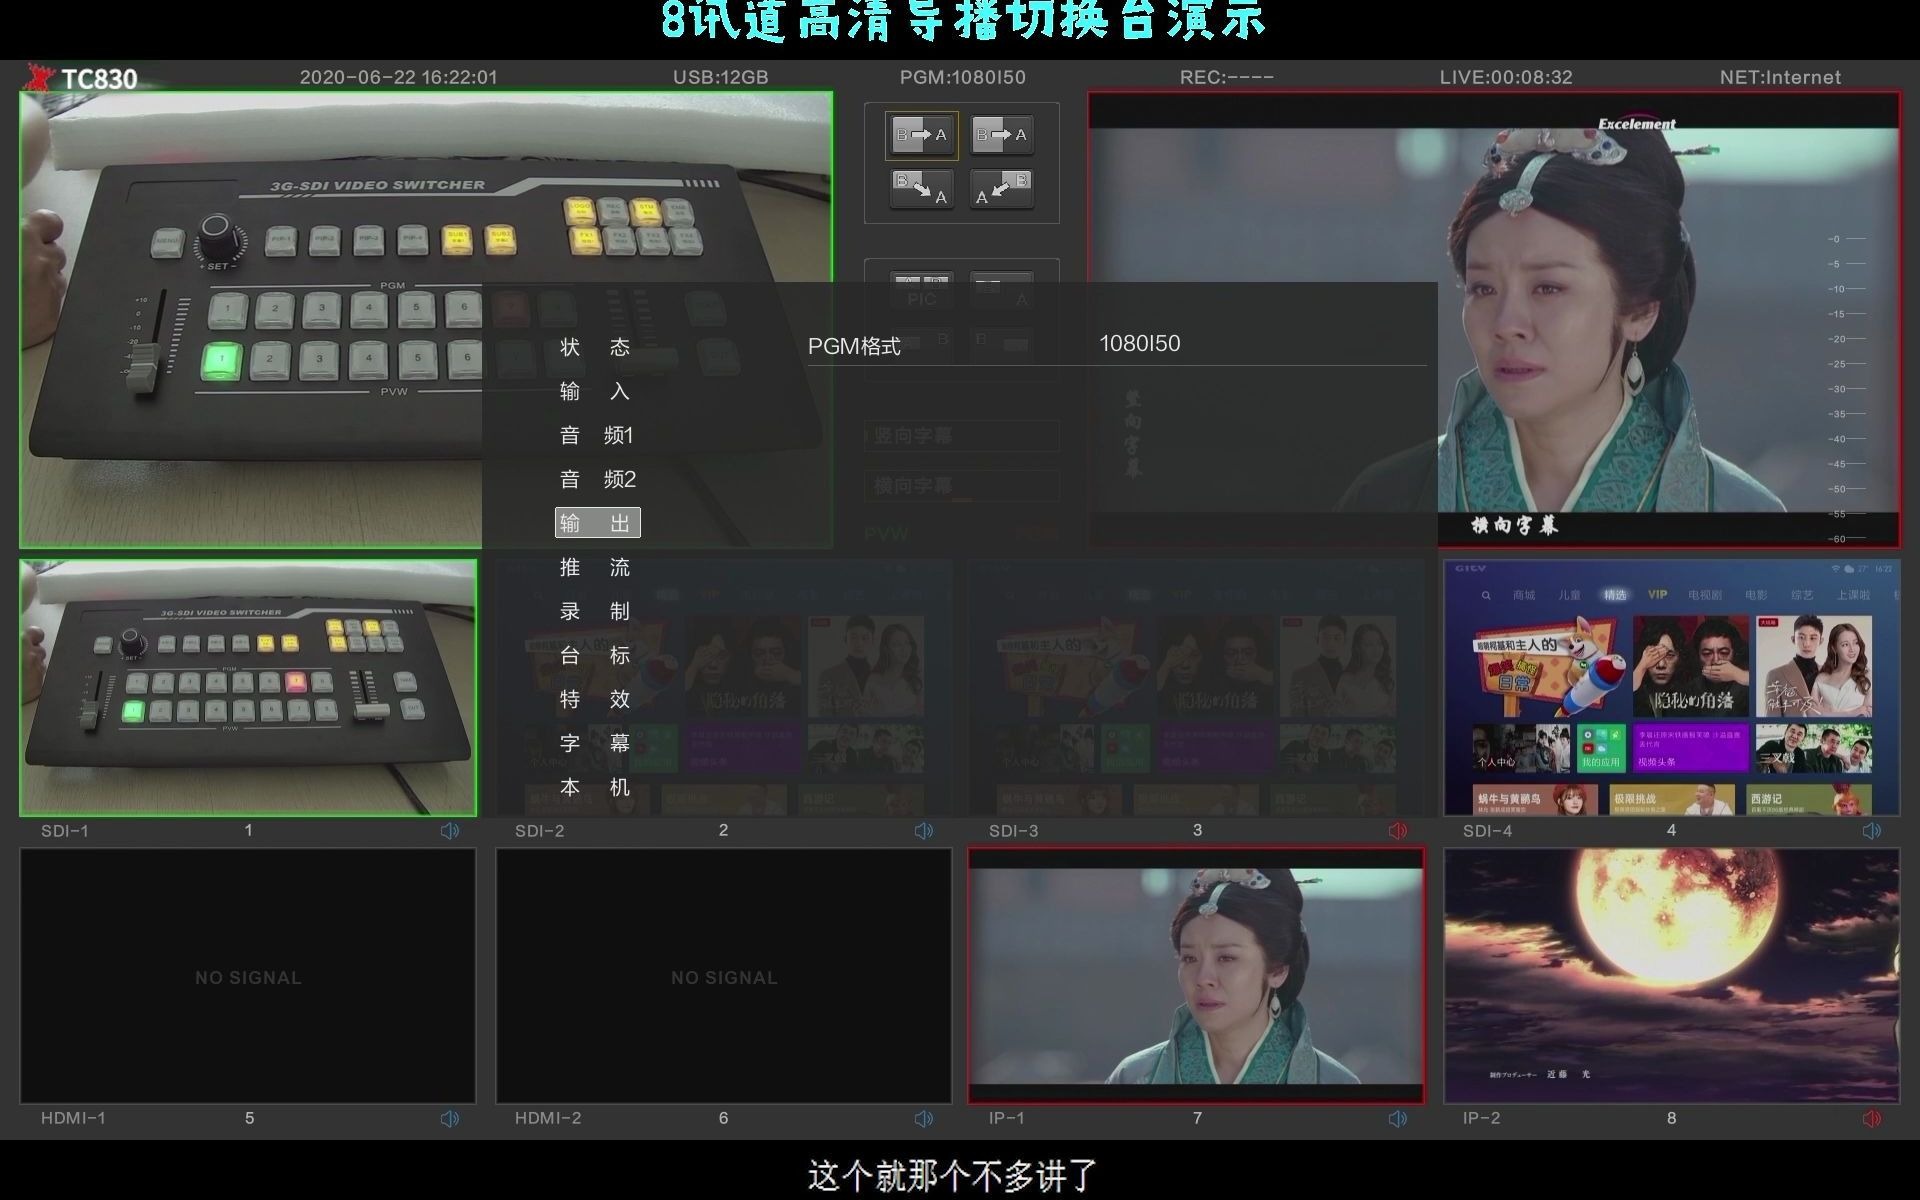Screen dimensions: 1920x1200
Task: Mute the IP-1 channel speaker
Action: pyautogui.click(x=1398, y=1119)
